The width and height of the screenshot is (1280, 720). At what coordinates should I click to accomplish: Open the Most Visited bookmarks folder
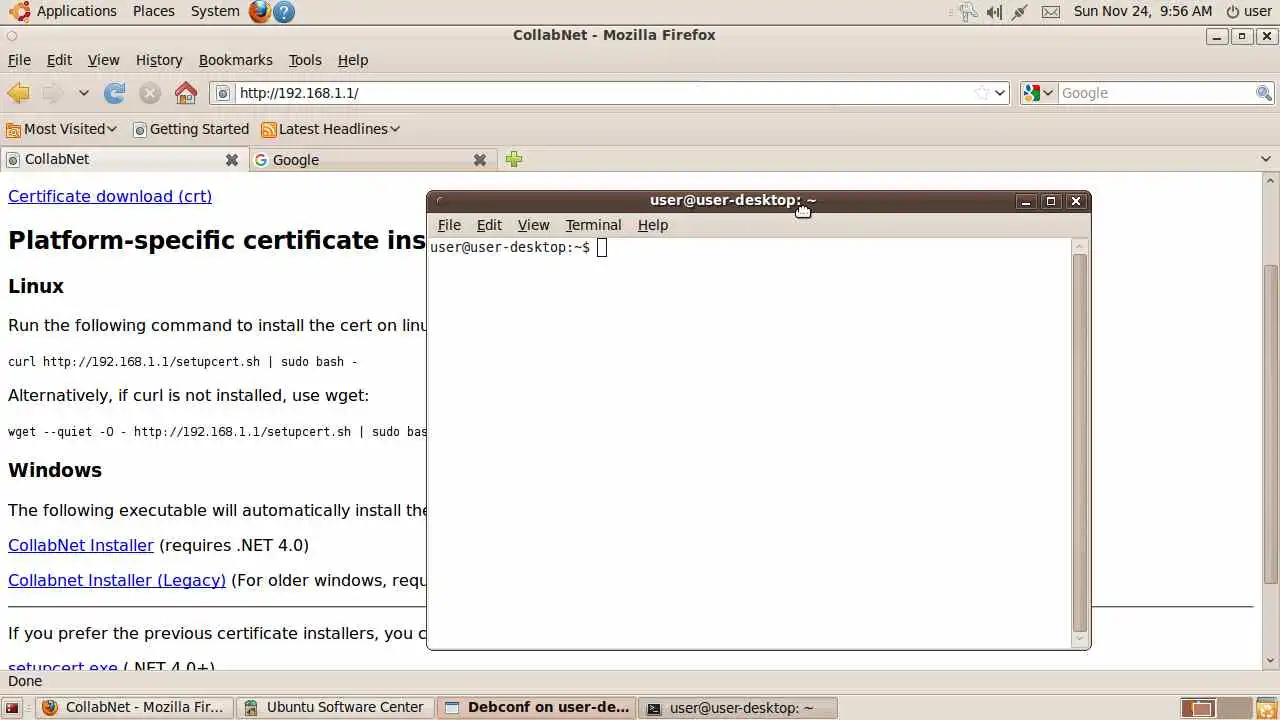pos(61,129)
